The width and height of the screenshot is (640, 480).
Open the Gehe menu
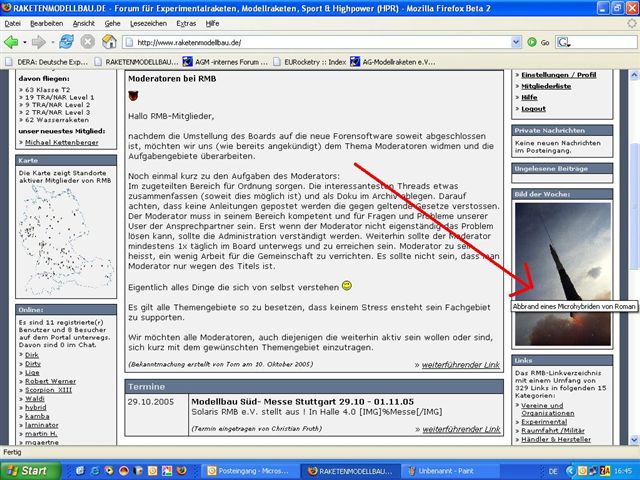click(x=112, y=24)
